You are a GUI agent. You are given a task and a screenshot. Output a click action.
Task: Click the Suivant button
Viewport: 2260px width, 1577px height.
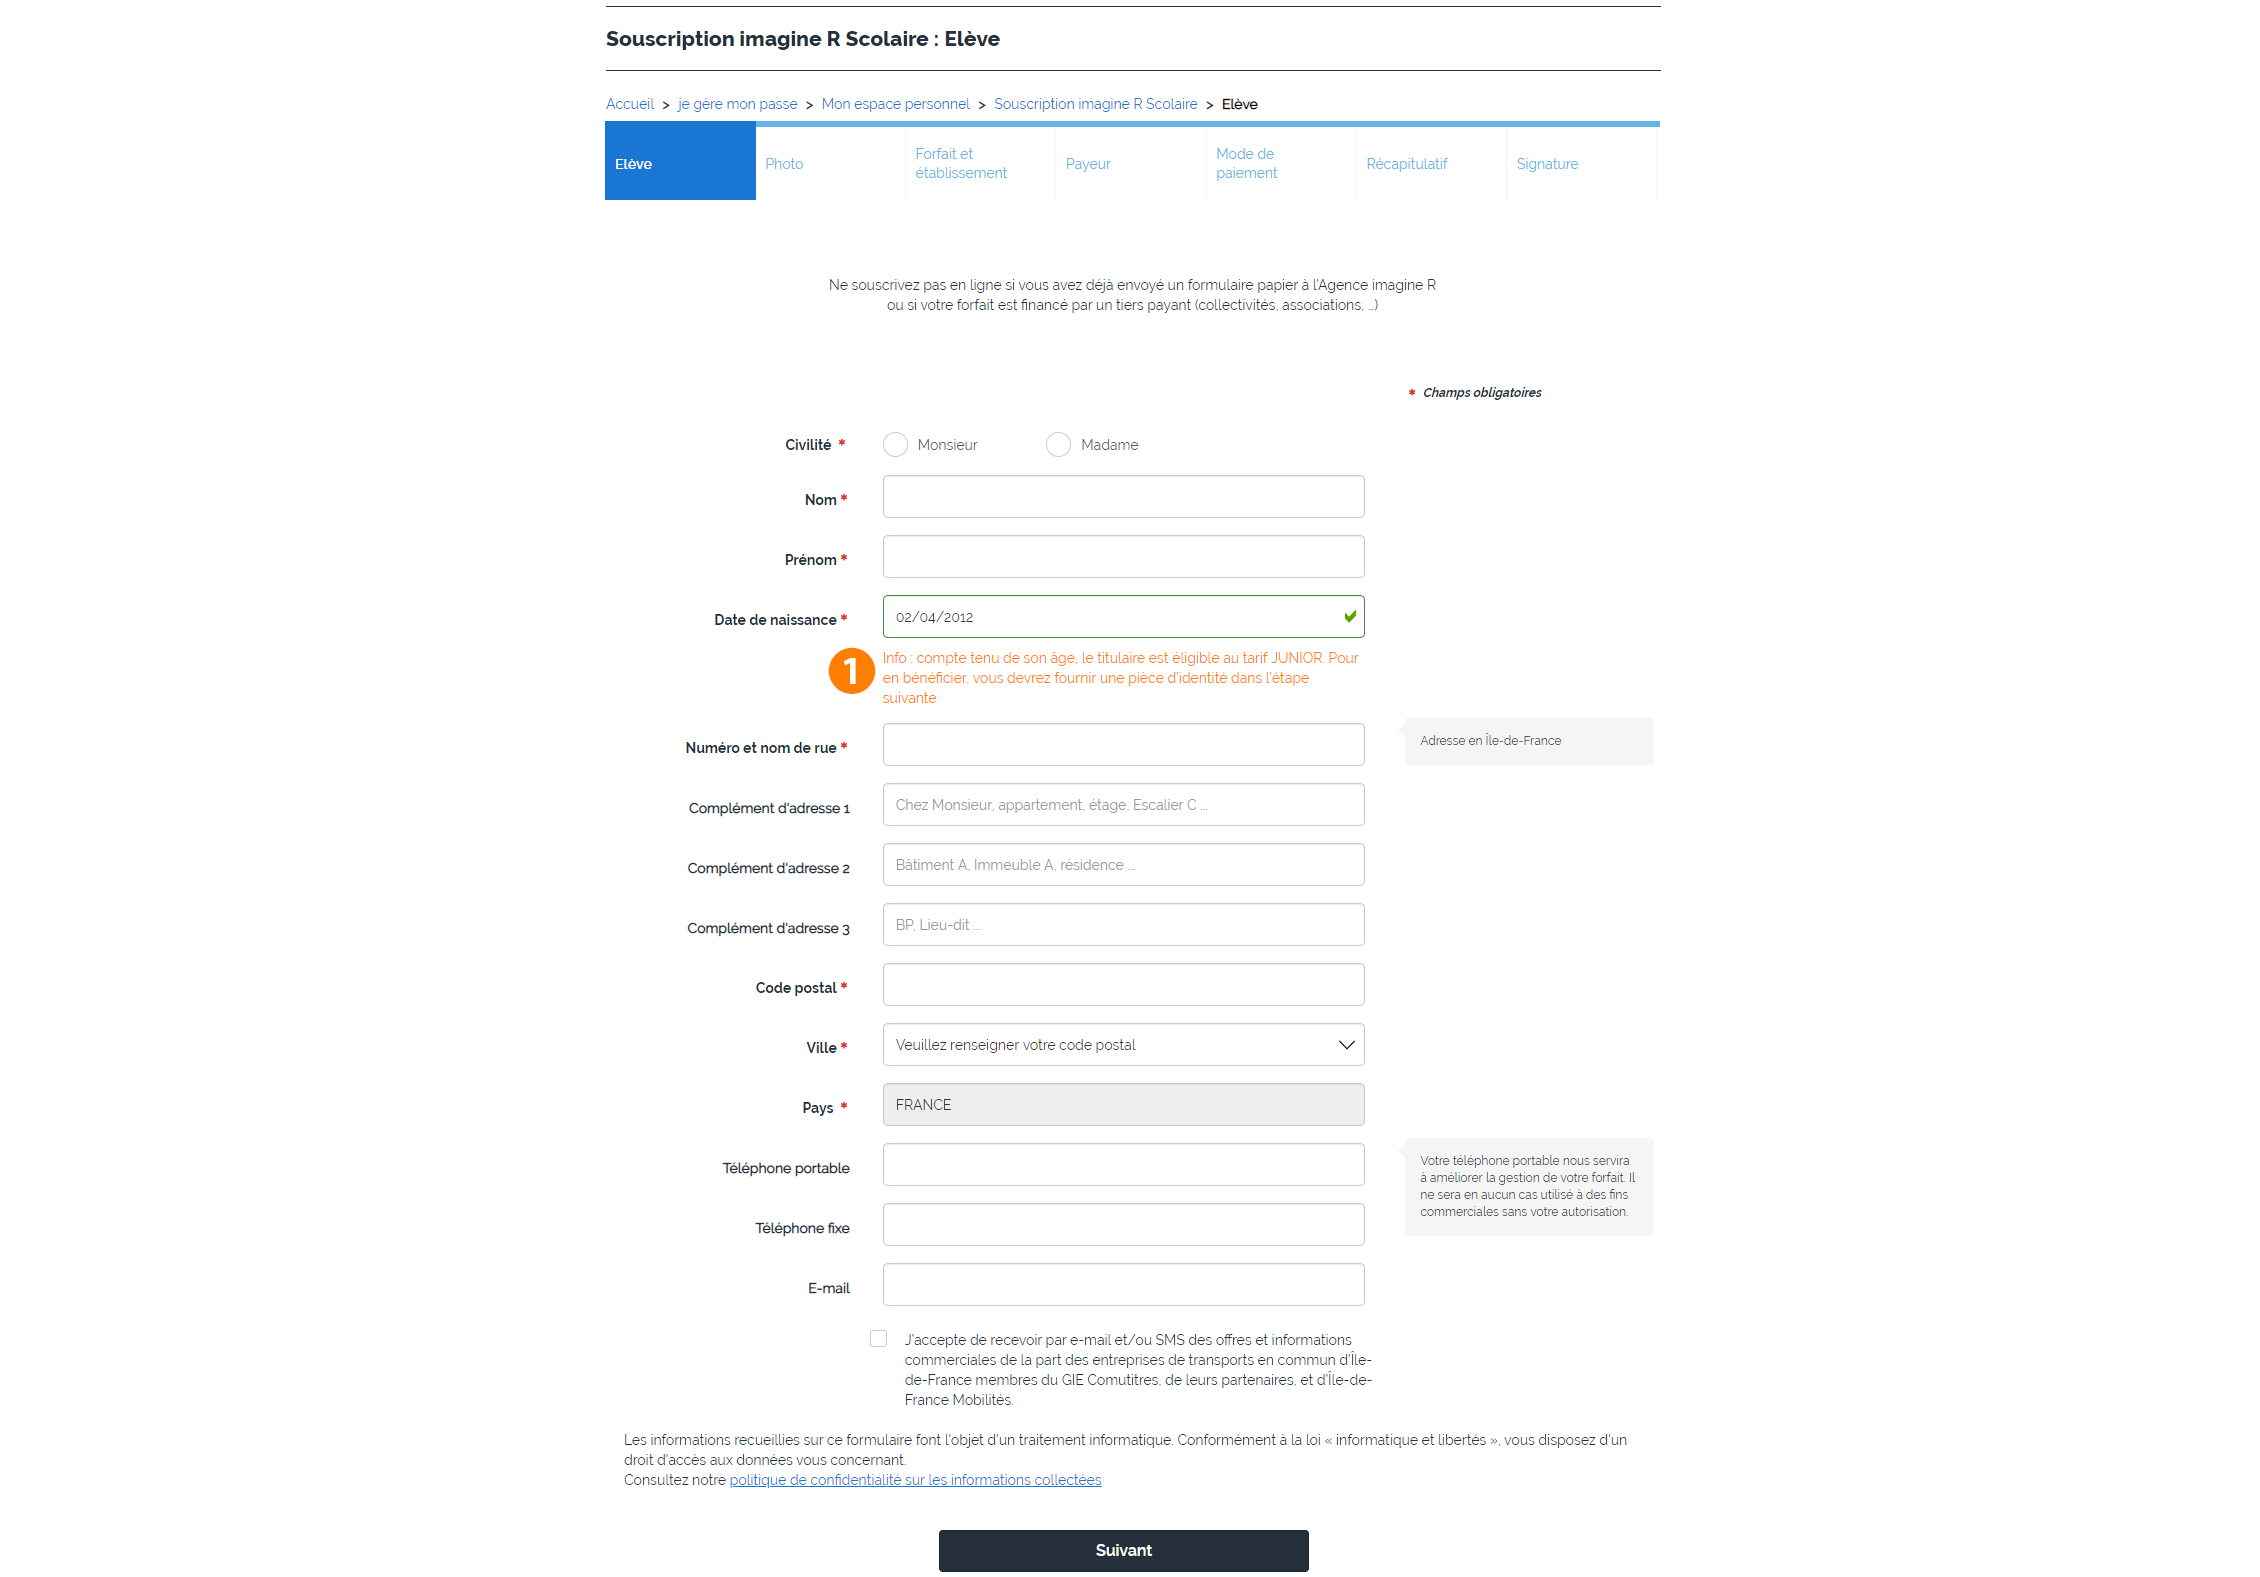[x=1123, y=1551]
